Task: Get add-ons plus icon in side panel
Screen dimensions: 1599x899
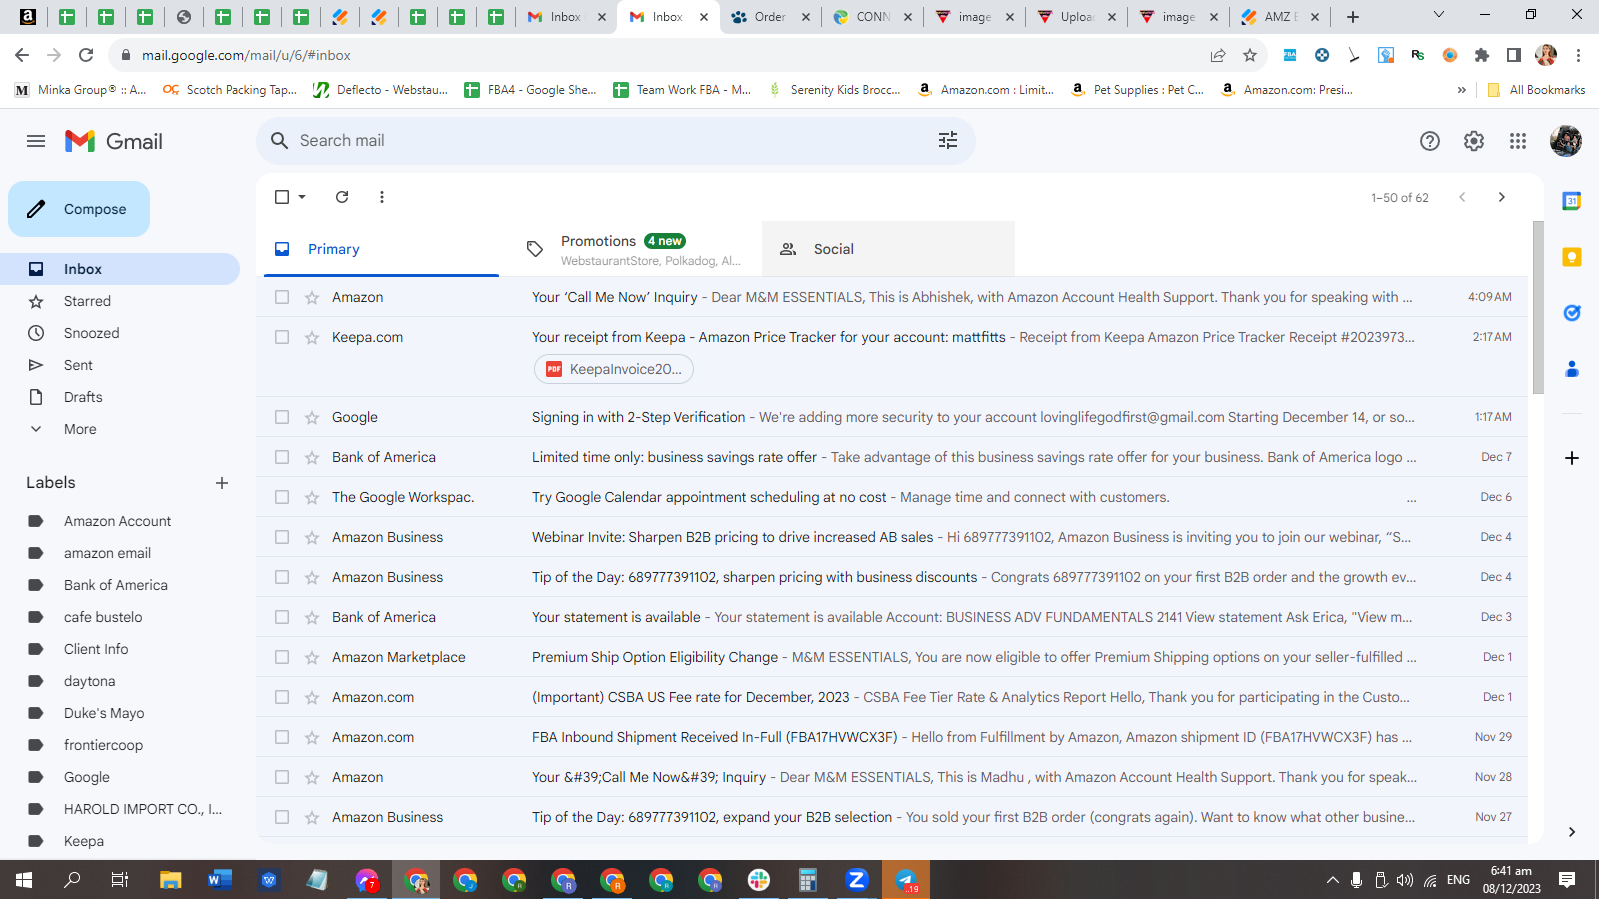Action: (x=1572, y=458)
